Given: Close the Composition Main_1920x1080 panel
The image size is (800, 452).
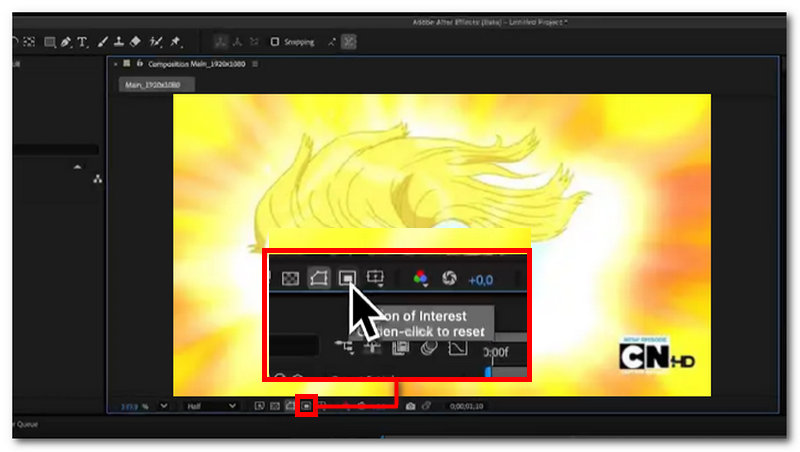Looking at the screenshot, I should coord(116,64).
